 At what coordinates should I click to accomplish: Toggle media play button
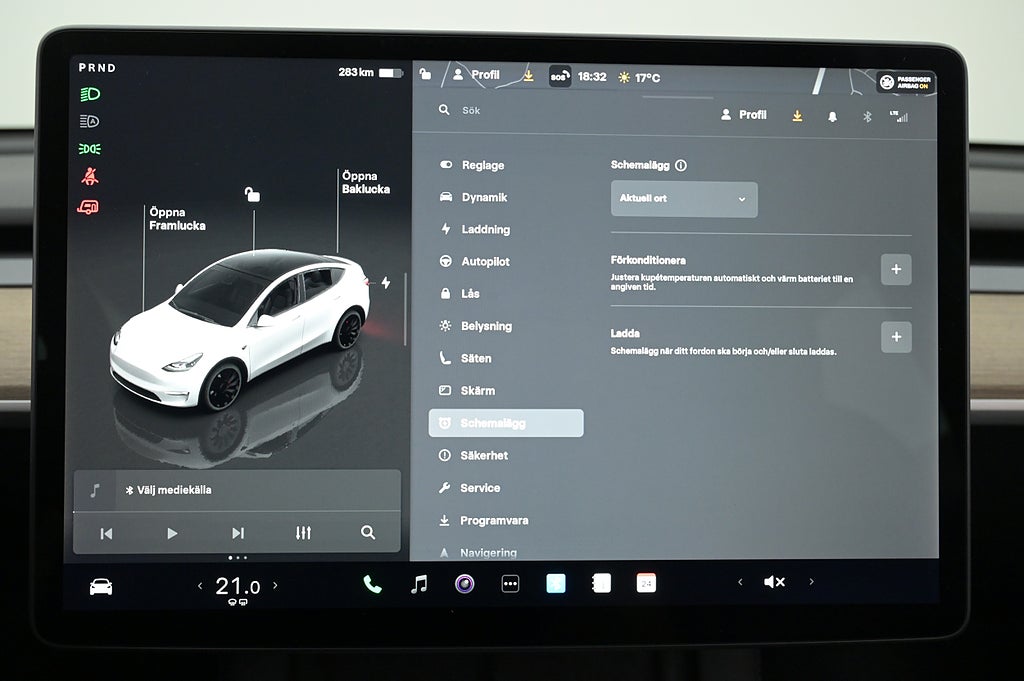(172, 533)
